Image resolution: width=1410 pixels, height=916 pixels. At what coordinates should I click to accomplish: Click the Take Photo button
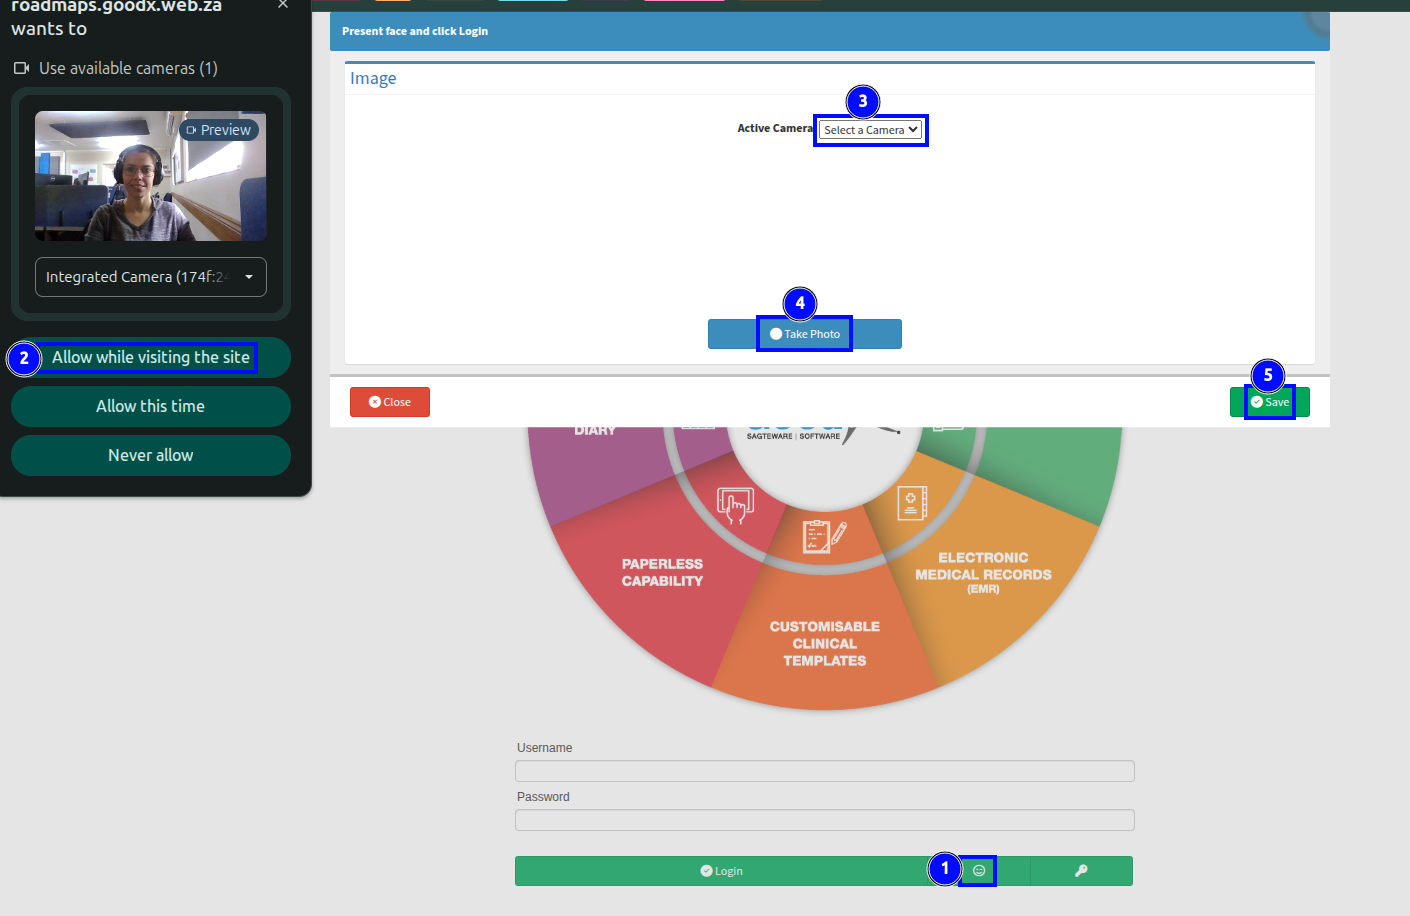[805, 334]
